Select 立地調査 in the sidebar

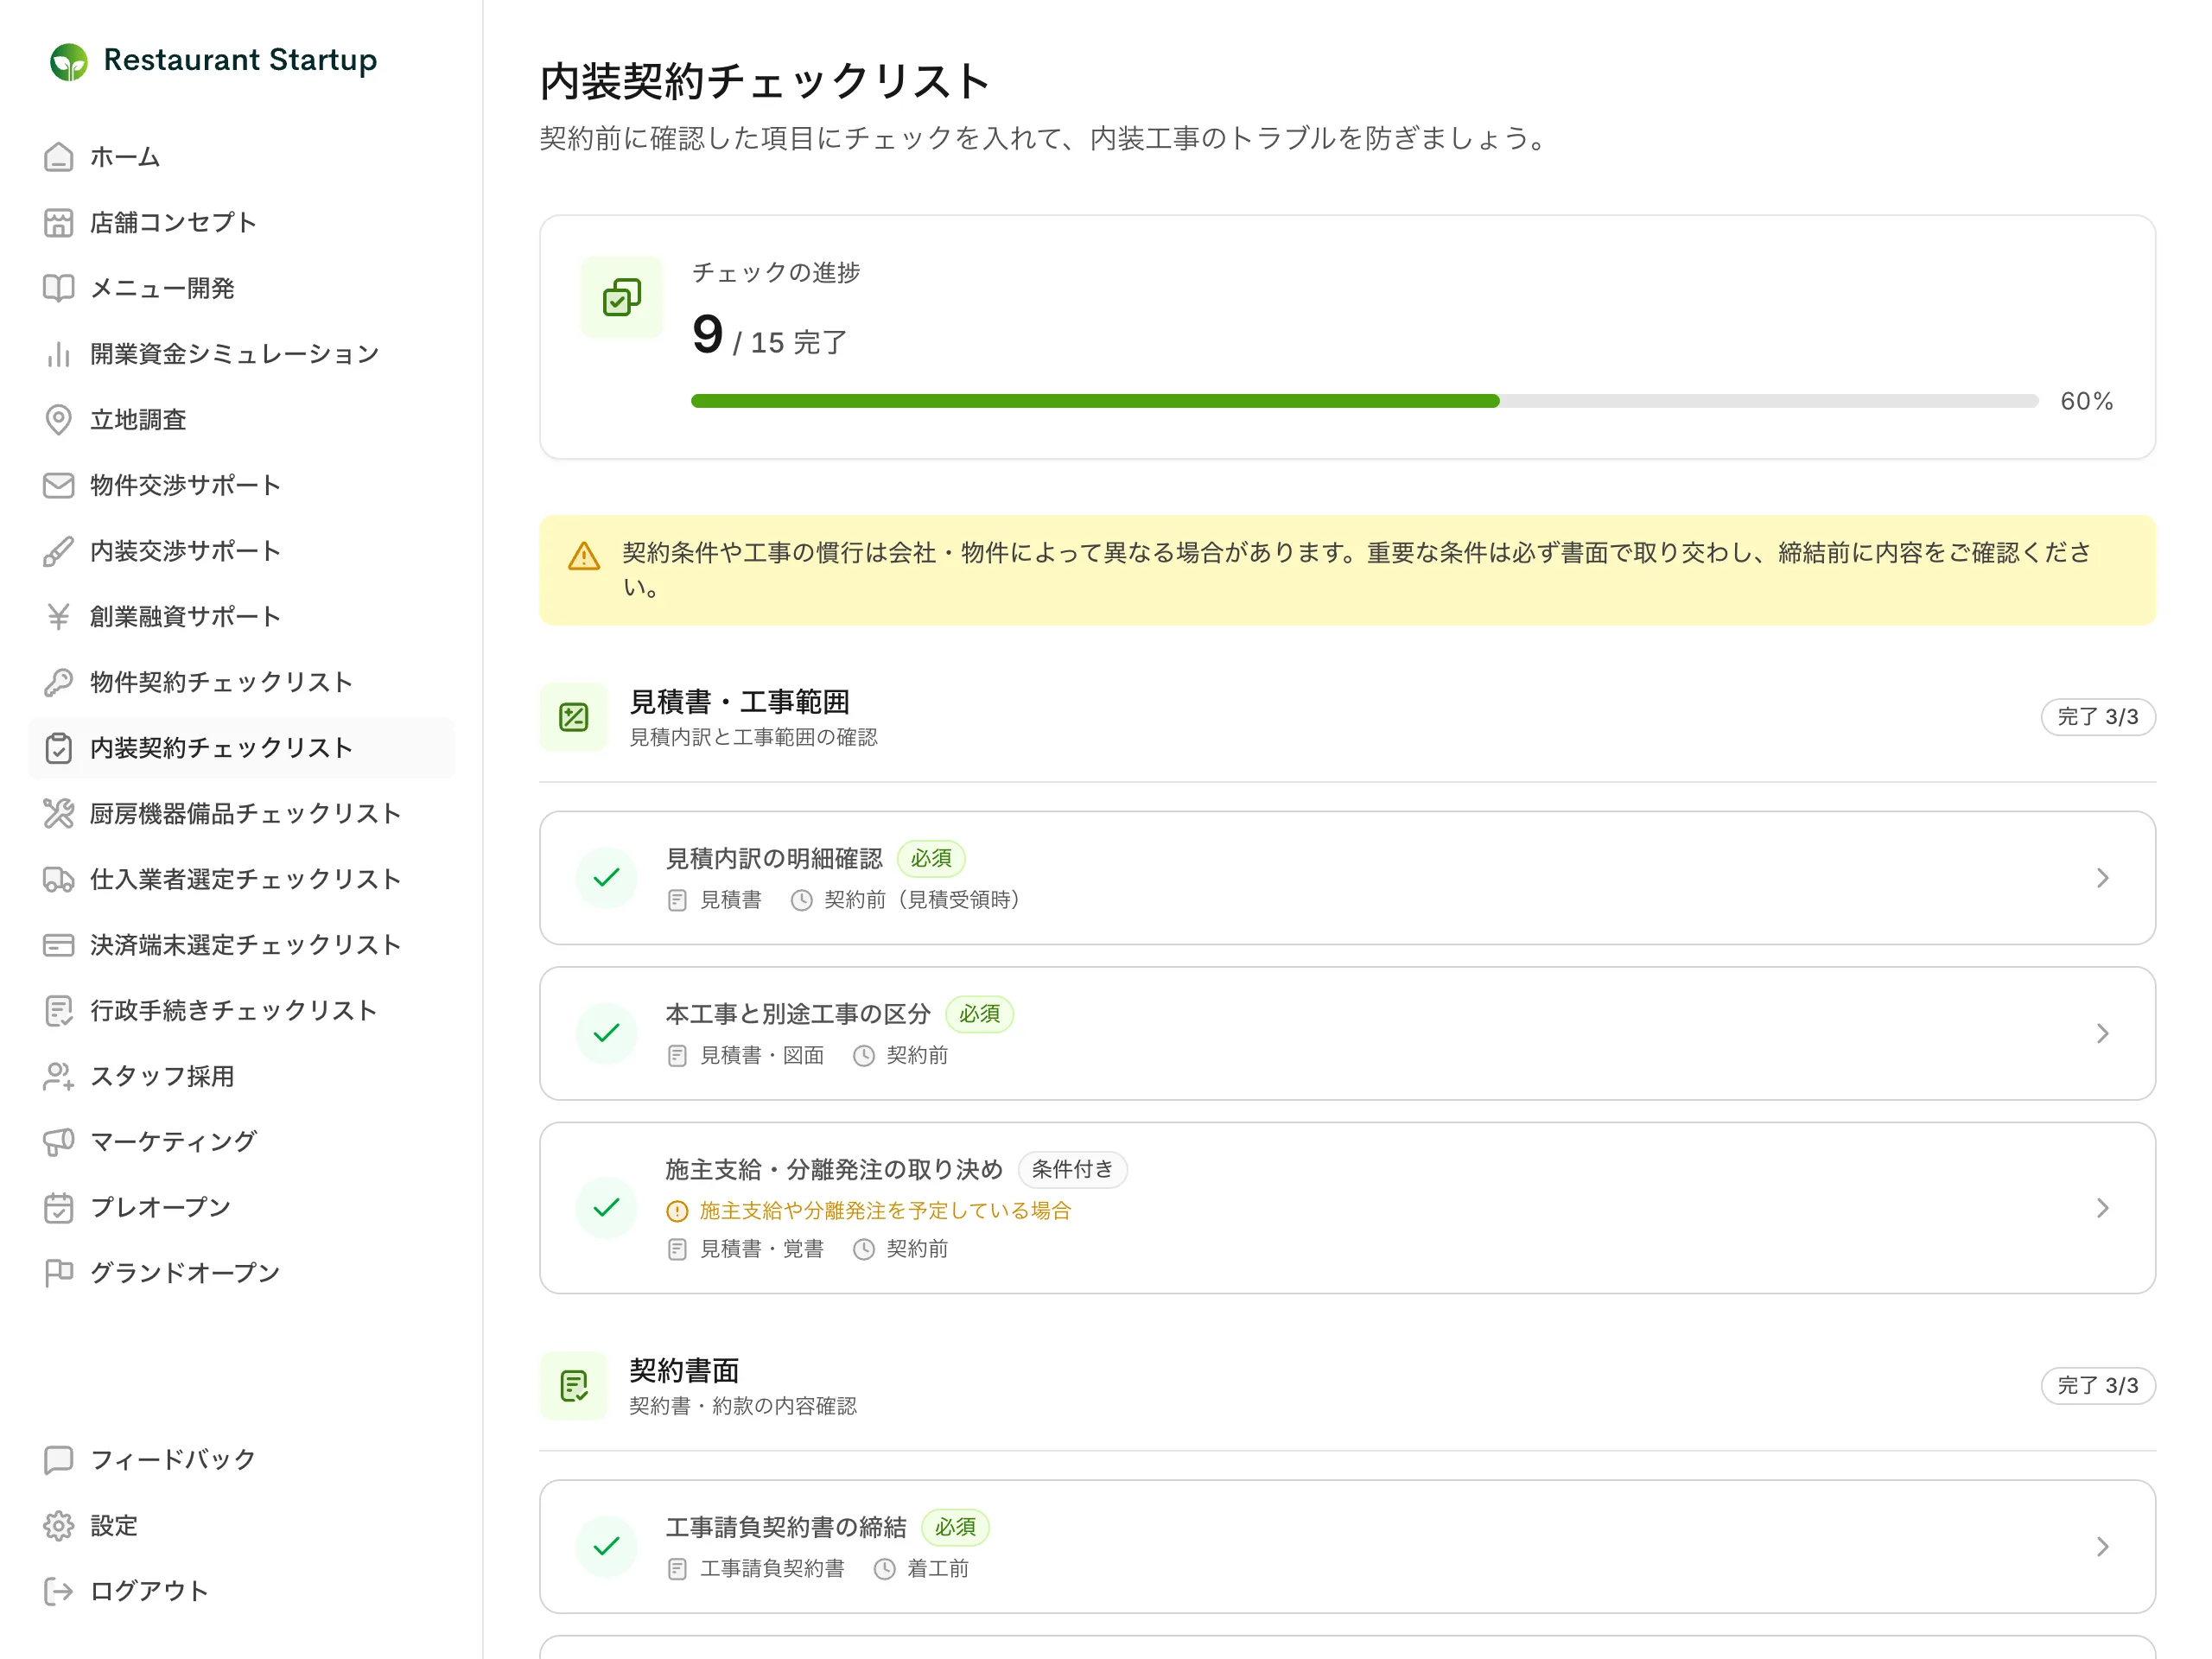241,420
